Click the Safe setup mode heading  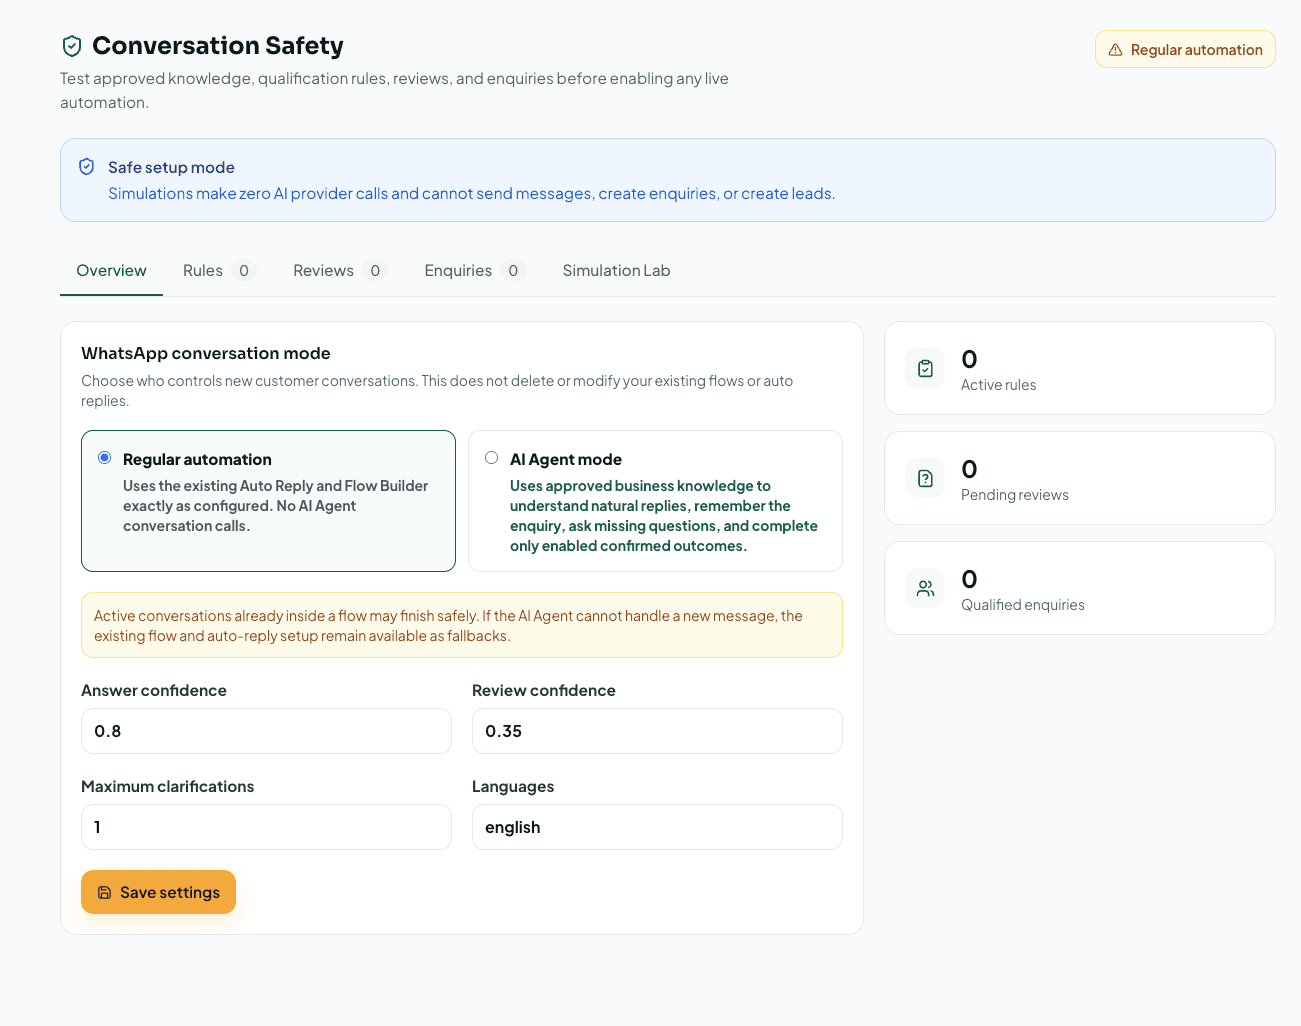(171, 168)
